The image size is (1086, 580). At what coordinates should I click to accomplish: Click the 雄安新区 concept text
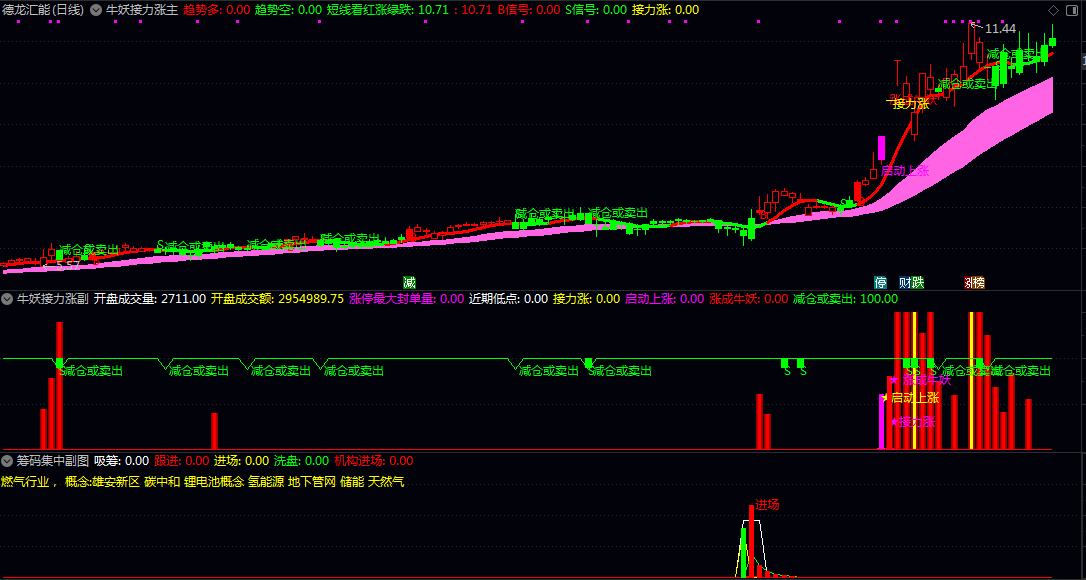point(116,482)
